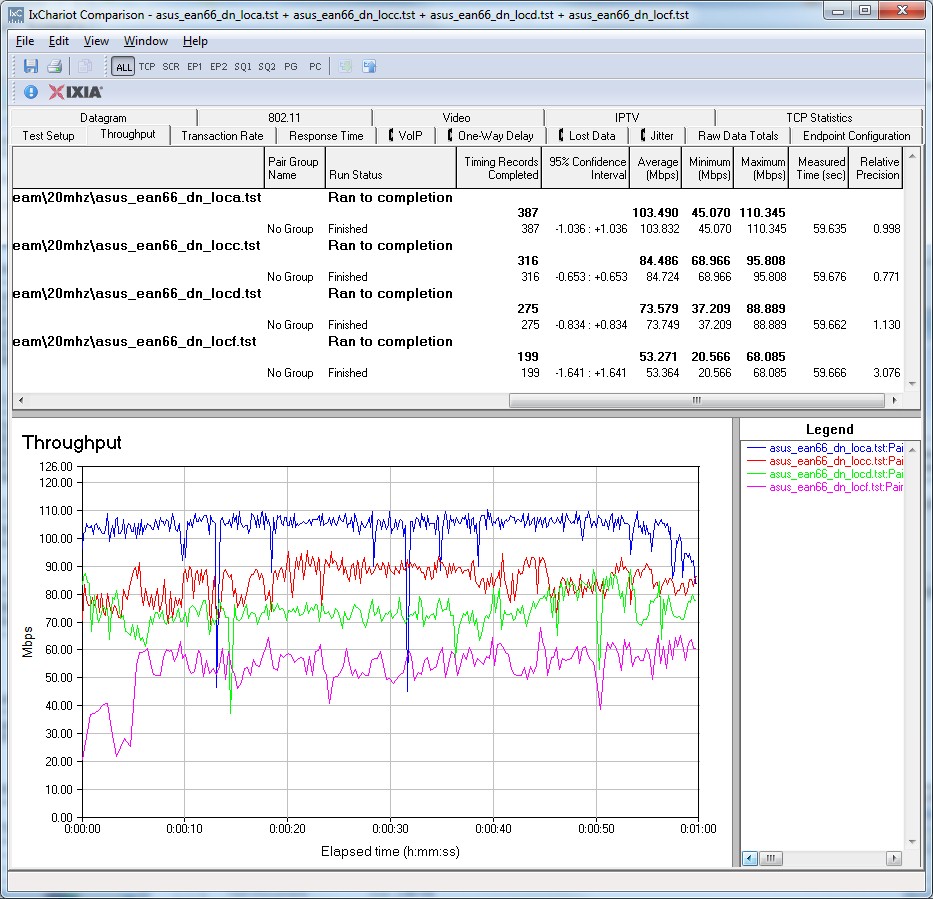Image resolution: width=933 pixels, height=899 pixels.
Task: Toggle the PG filter button
Action: click(x=291, y=67)
